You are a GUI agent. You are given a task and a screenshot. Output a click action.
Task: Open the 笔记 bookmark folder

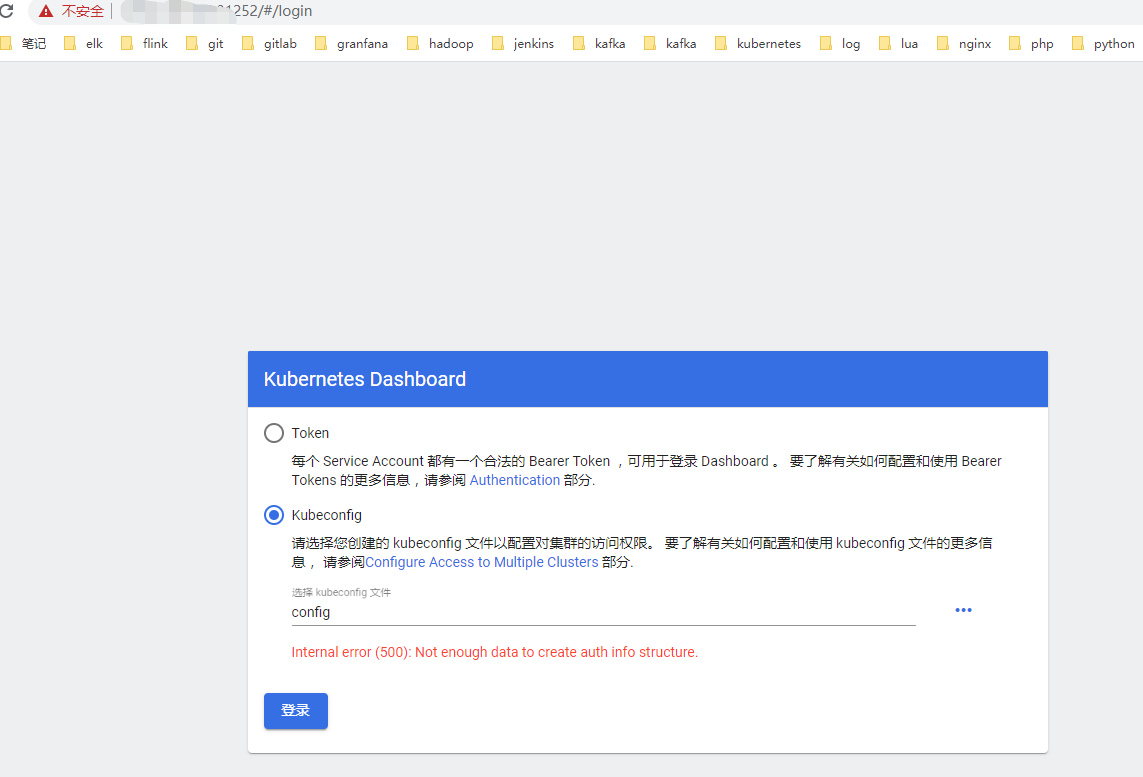pyautogui.click(x=24, y=44)
